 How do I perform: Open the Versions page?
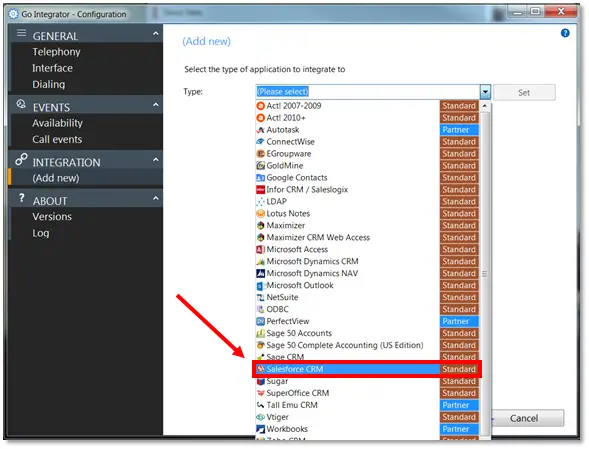[x=52, y=217]
